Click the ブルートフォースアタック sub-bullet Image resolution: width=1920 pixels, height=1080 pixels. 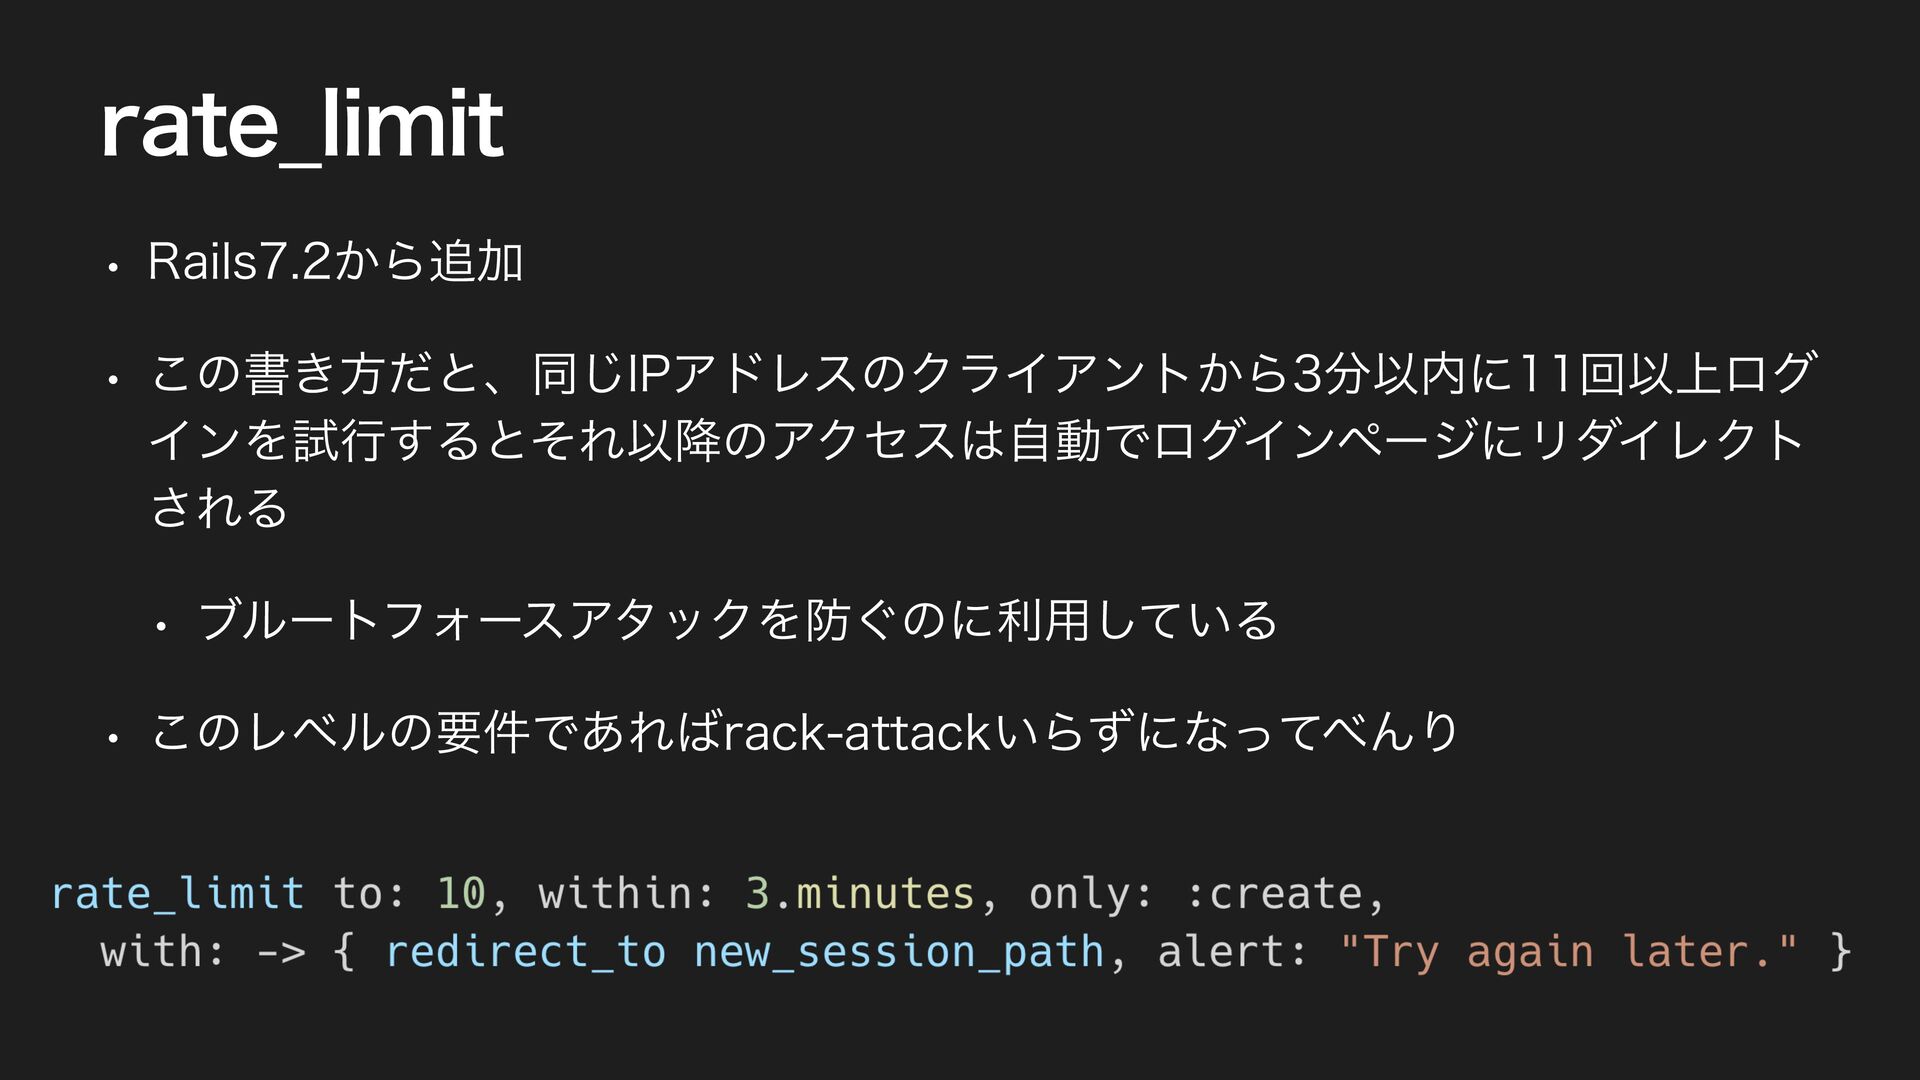[x=738, y=620]
